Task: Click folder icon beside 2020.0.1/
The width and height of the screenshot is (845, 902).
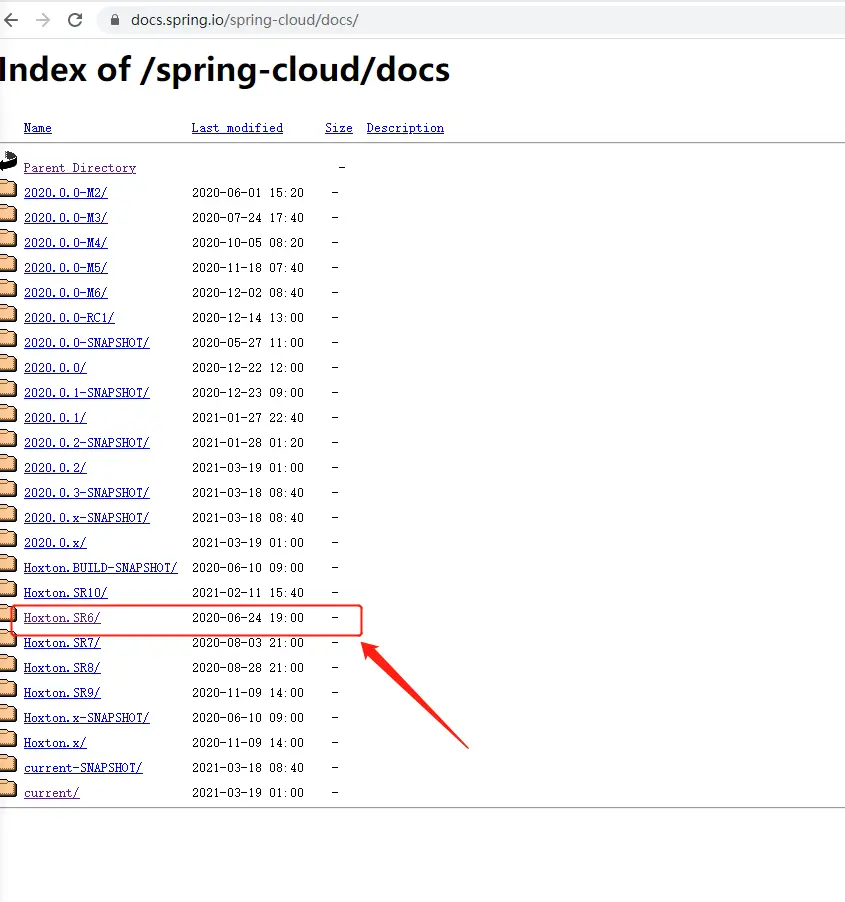Action: (8, 413)
